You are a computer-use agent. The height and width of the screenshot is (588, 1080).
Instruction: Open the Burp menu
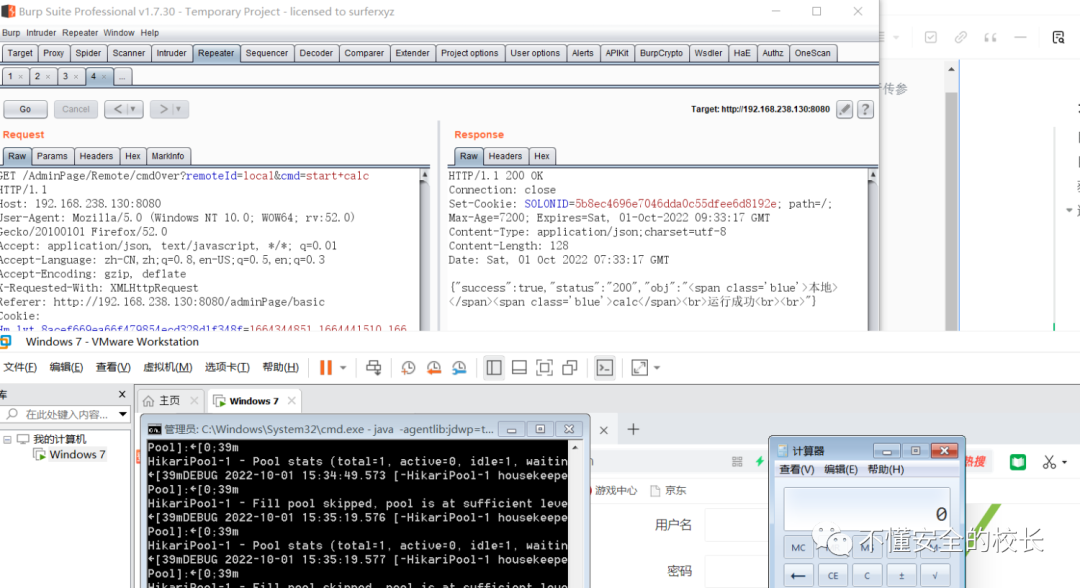pyautogui.click(x=11, y=33)
